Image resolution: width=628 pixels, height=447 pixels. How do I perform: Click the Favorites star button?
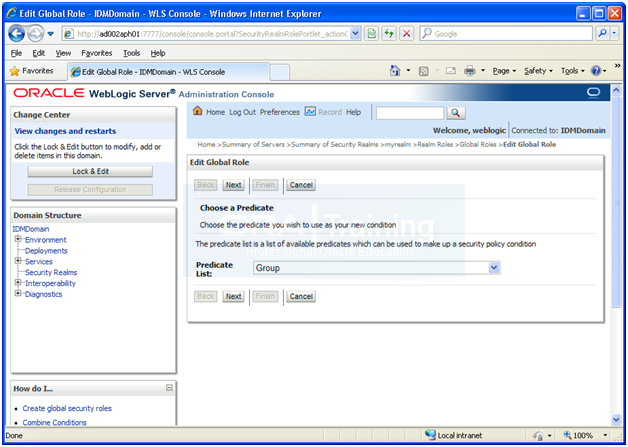tap(32, 71)
